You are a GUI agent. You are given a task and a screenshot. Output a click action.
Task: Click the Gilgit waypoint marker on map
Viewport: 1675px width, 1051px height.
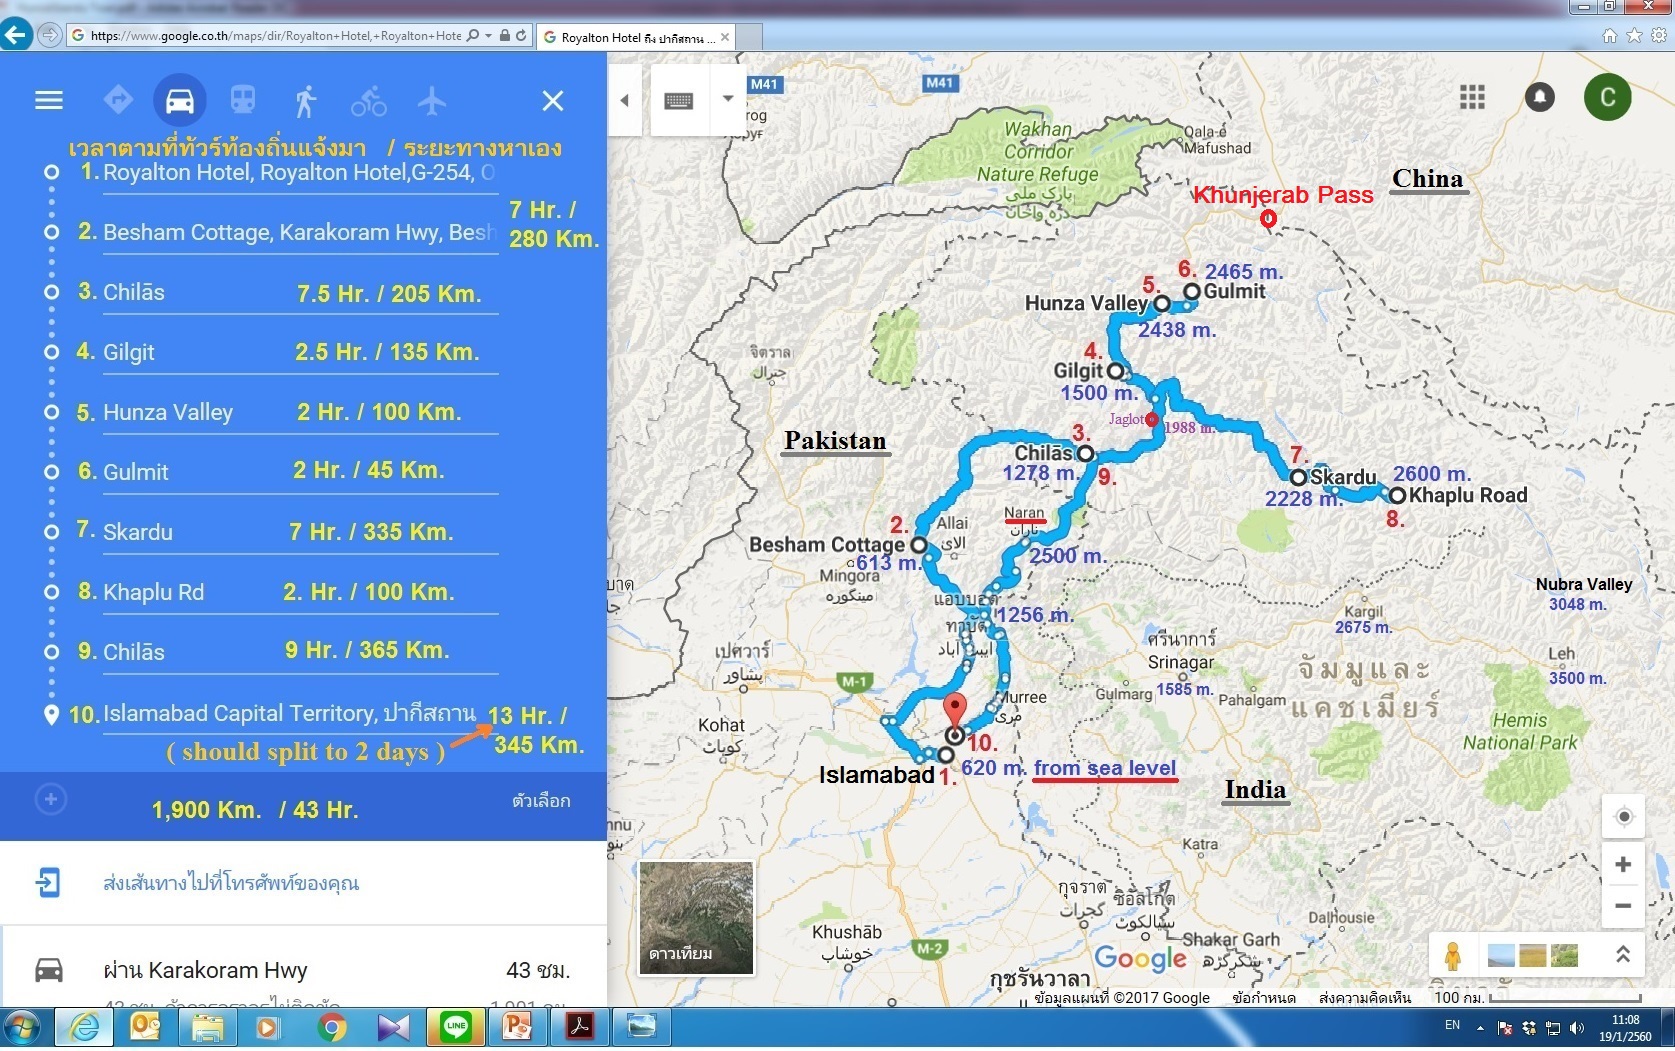1115,371
